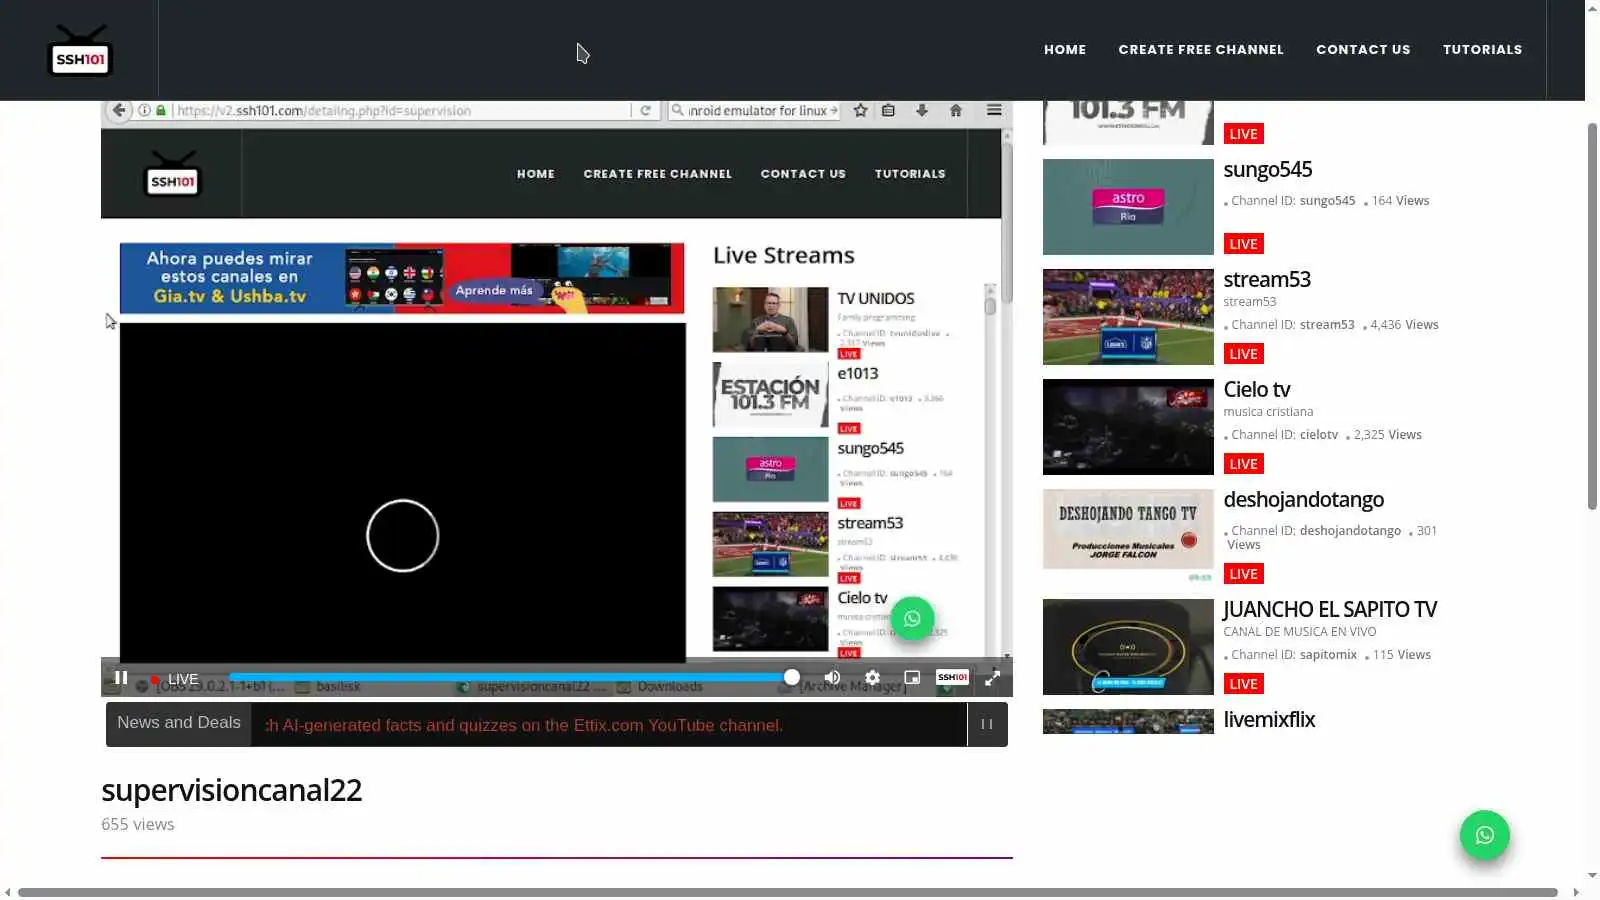The width and height of the screenshot is (1600, 900).
Task: Open the stream53 channel title link
Action: coord(1267,280)
